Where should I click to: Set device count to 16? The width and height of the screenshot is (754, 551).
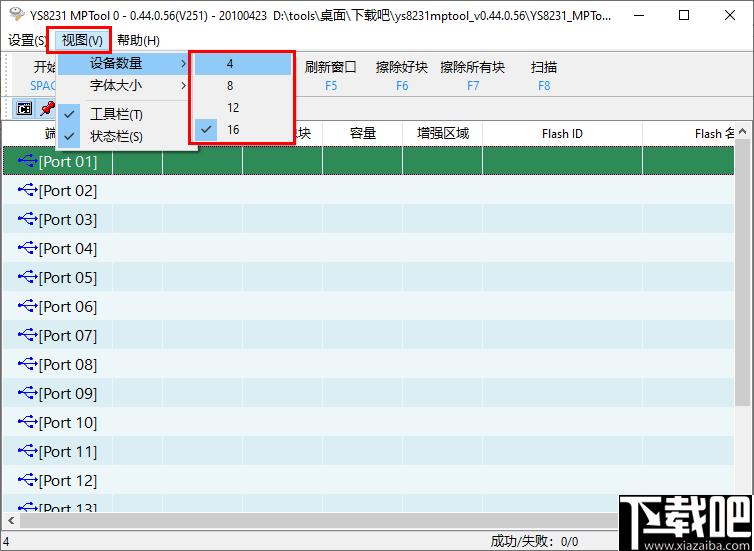[242, 130]
